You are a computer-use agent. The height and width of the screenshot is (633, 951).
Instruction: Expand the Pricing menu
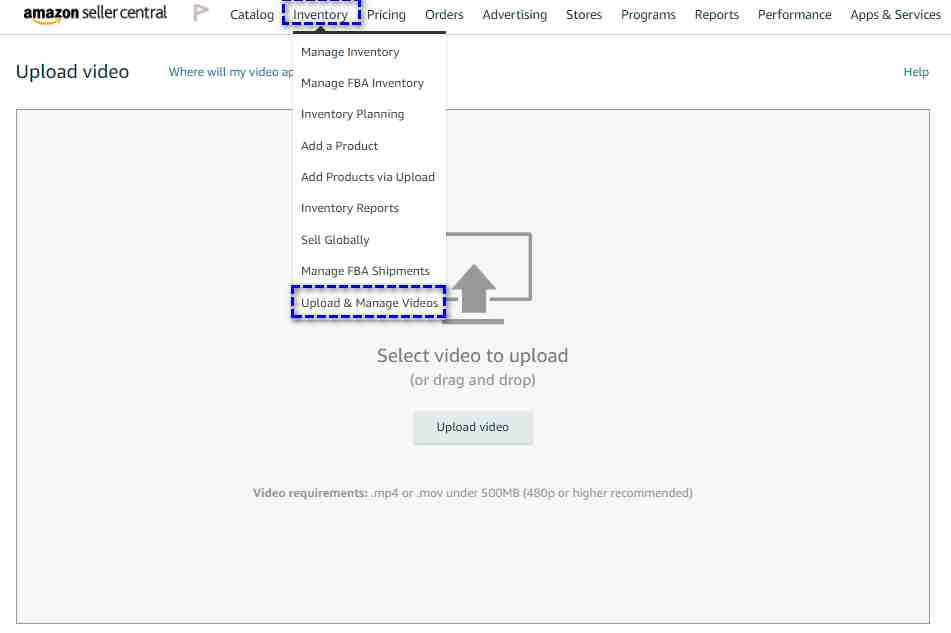[x=386, y=15]
